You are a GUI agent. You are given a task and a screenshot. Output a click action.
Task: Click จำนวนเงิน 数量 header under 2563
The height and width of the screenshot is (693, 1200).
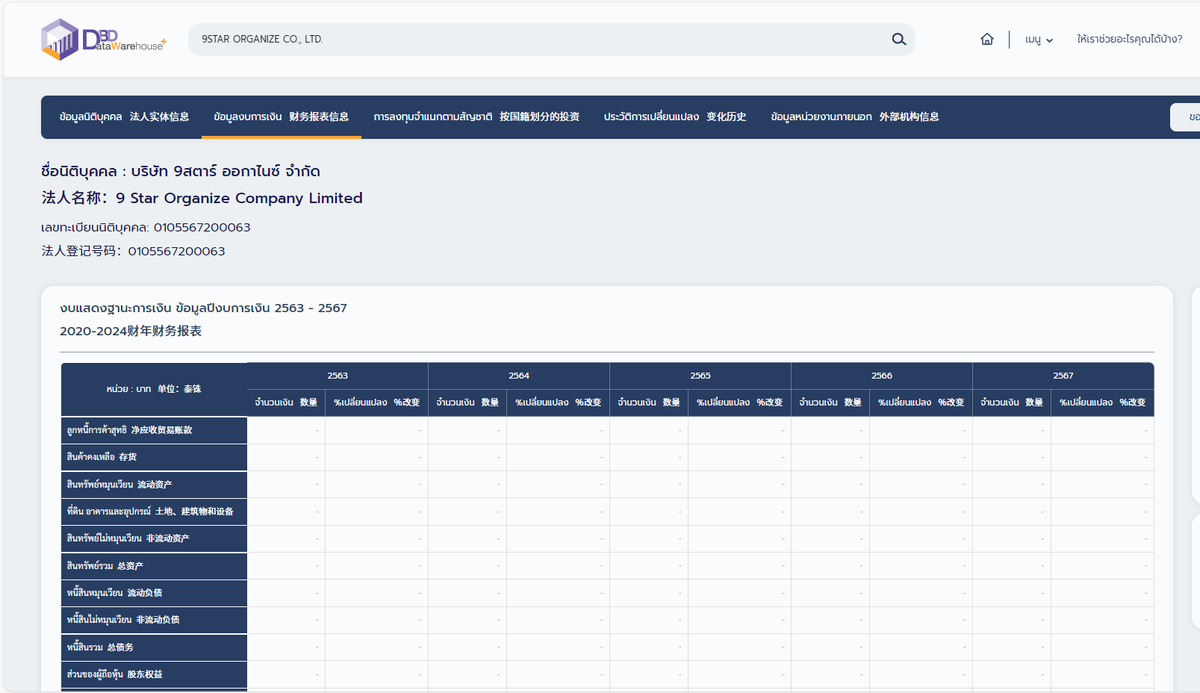pos(286,402)
